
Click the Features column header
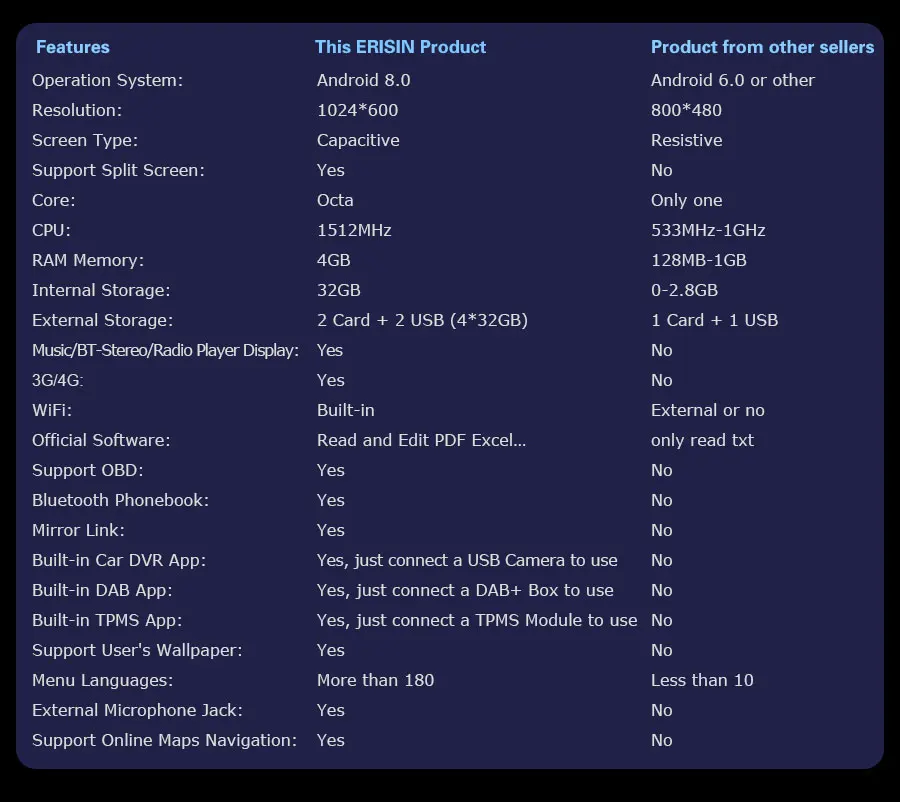point(72,47)
